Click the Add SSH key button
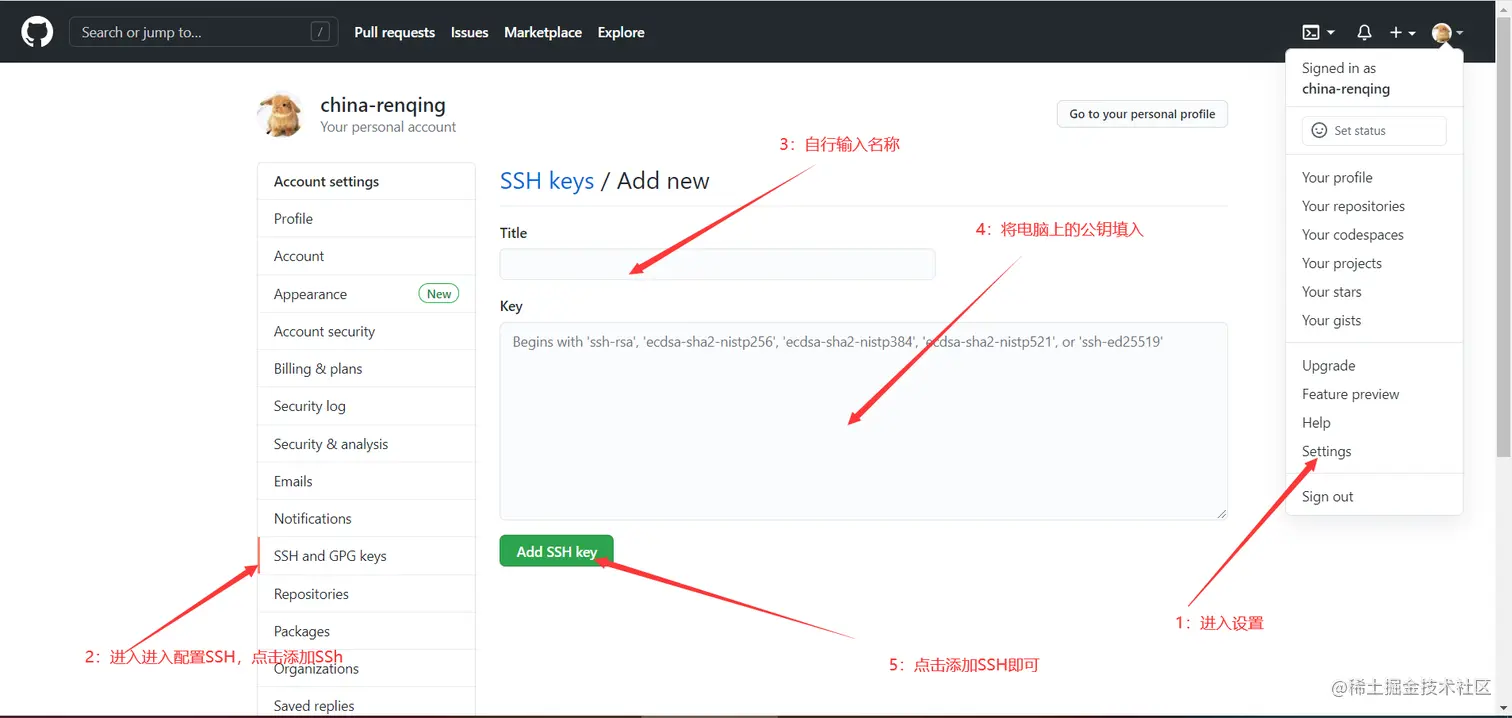Image resolution: width=1512 pixels, height=718 pixels. tap(556, 551)
